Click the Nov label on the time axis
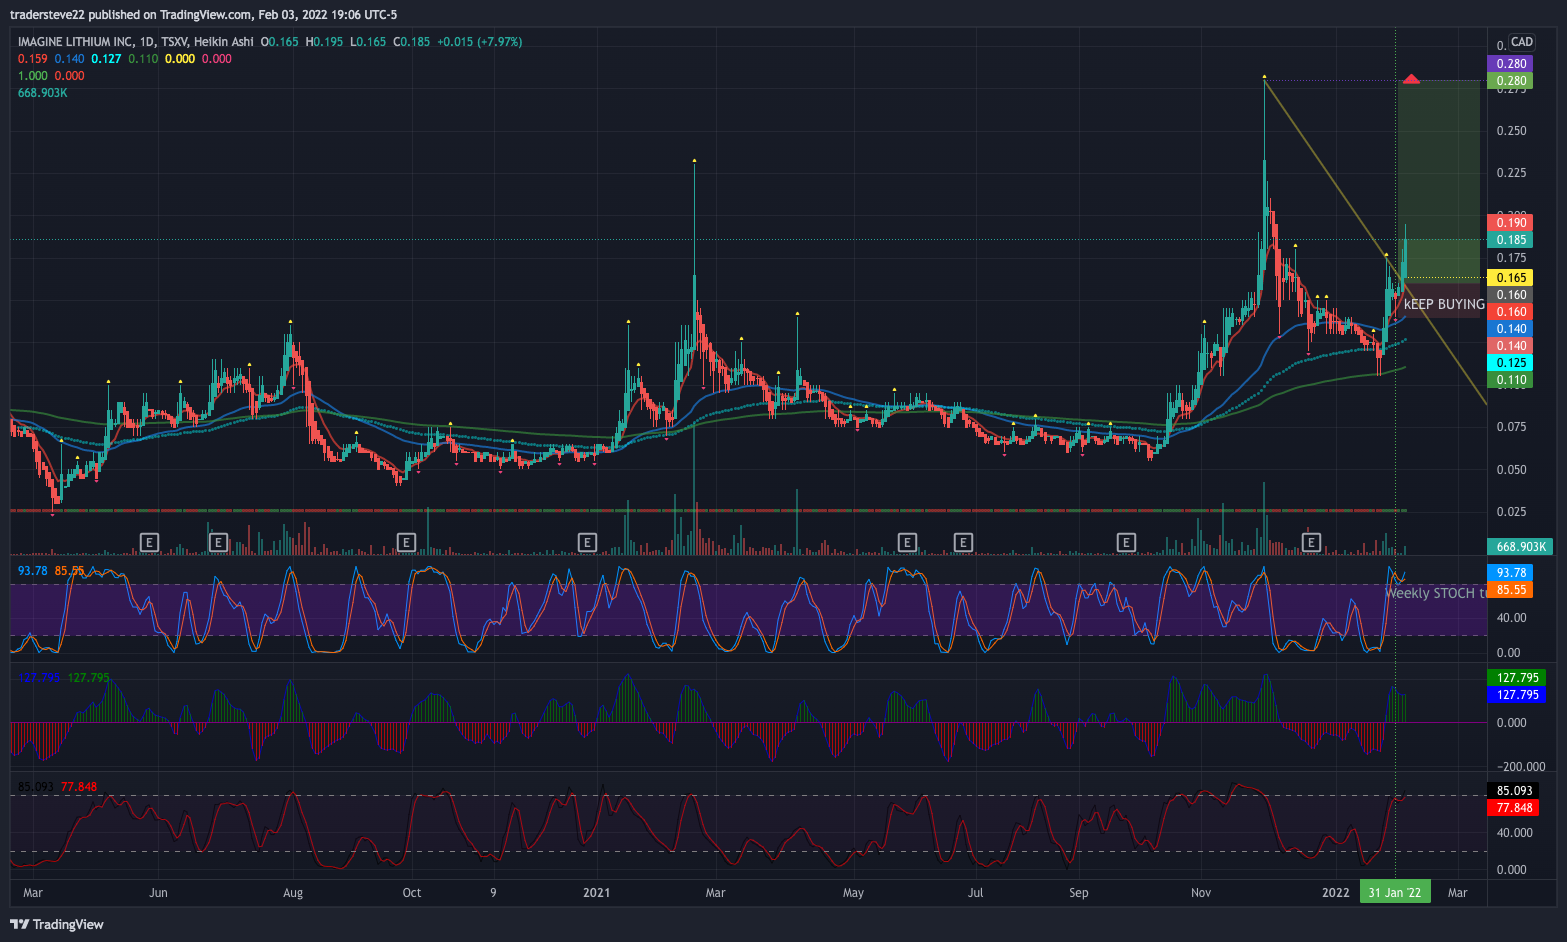Image resolution: width=1567 pixels, height=942 pixels. (1201, 892)
